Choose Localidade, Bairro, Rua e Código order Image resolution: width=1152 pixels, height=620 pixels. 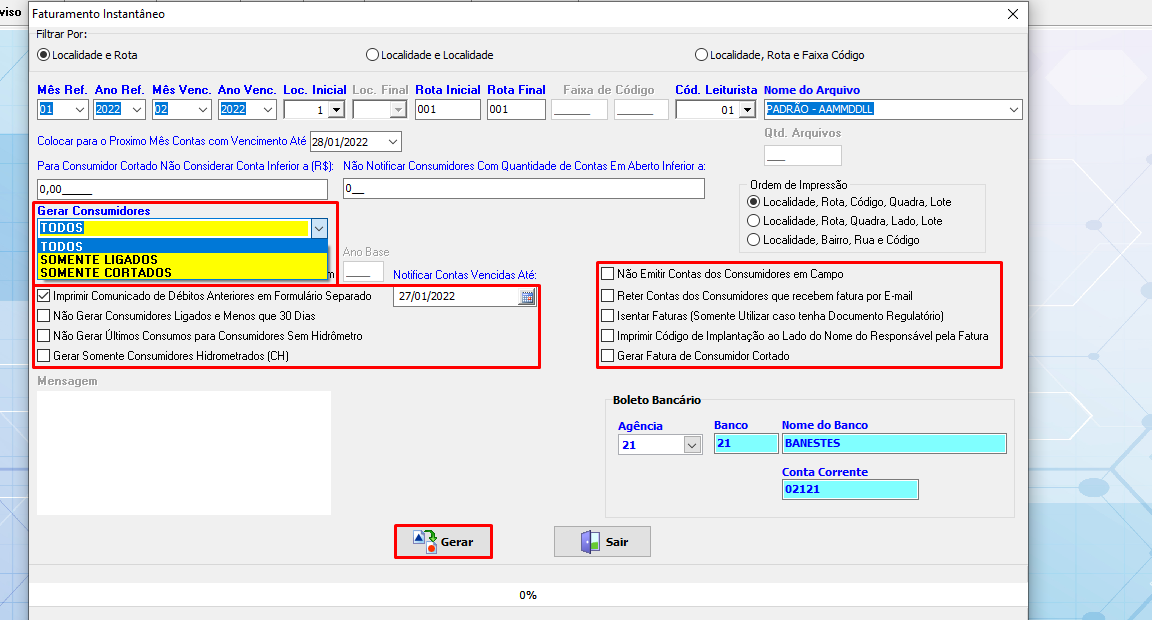754,240
